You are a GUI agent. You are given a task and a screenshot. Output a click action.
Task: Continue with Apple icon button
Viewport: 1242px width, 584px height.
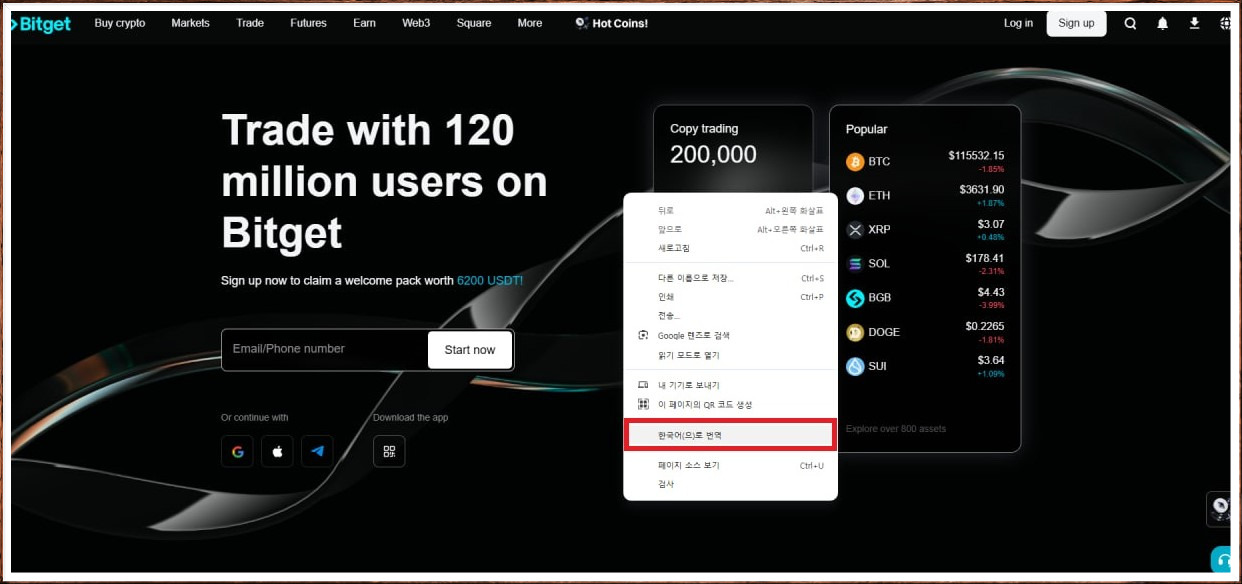point(277,451)
